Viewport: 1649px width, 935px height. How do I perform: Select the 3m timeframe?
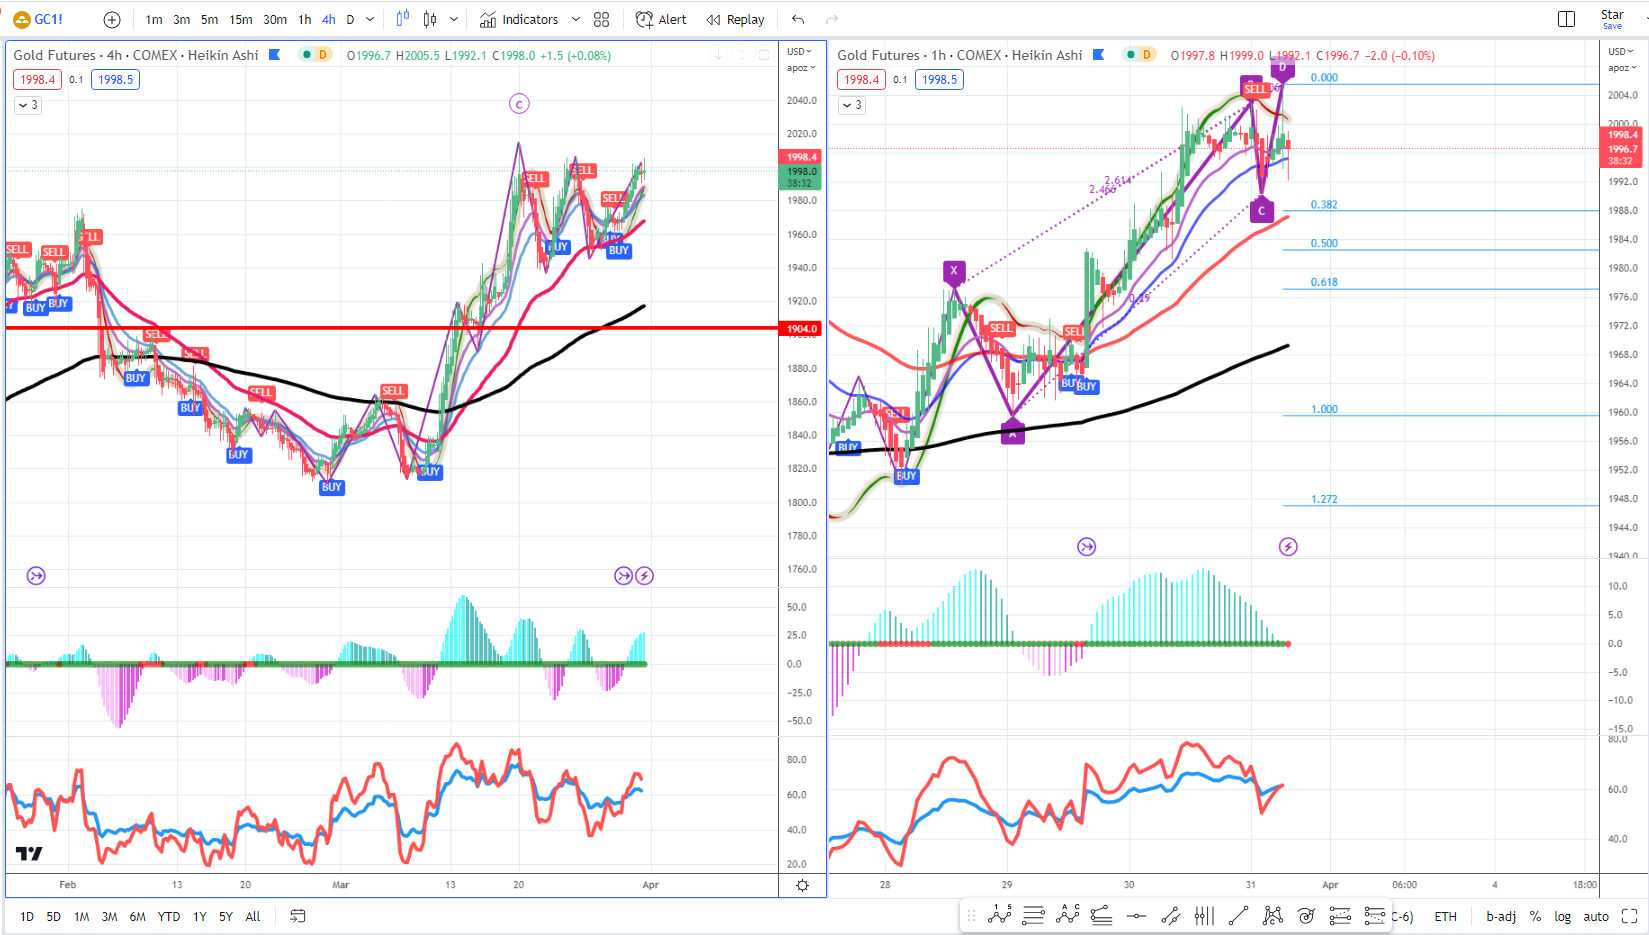click(181, 19)
